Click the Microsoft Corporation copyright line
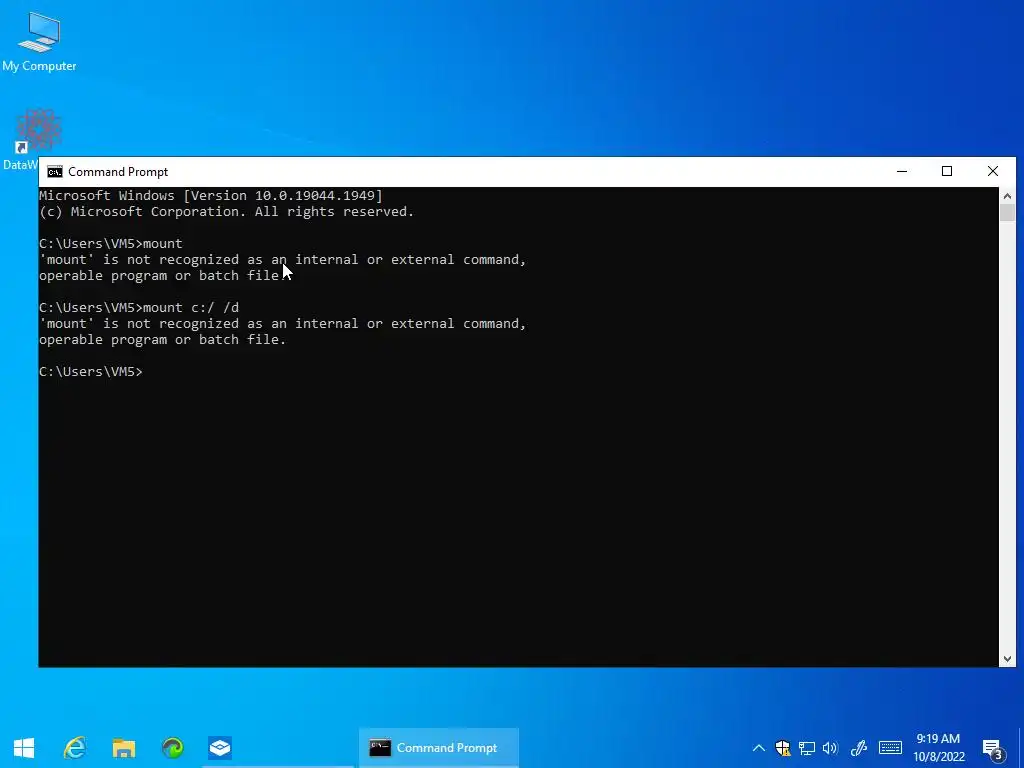Screen dimensions: 1024x768 [226, 212]
